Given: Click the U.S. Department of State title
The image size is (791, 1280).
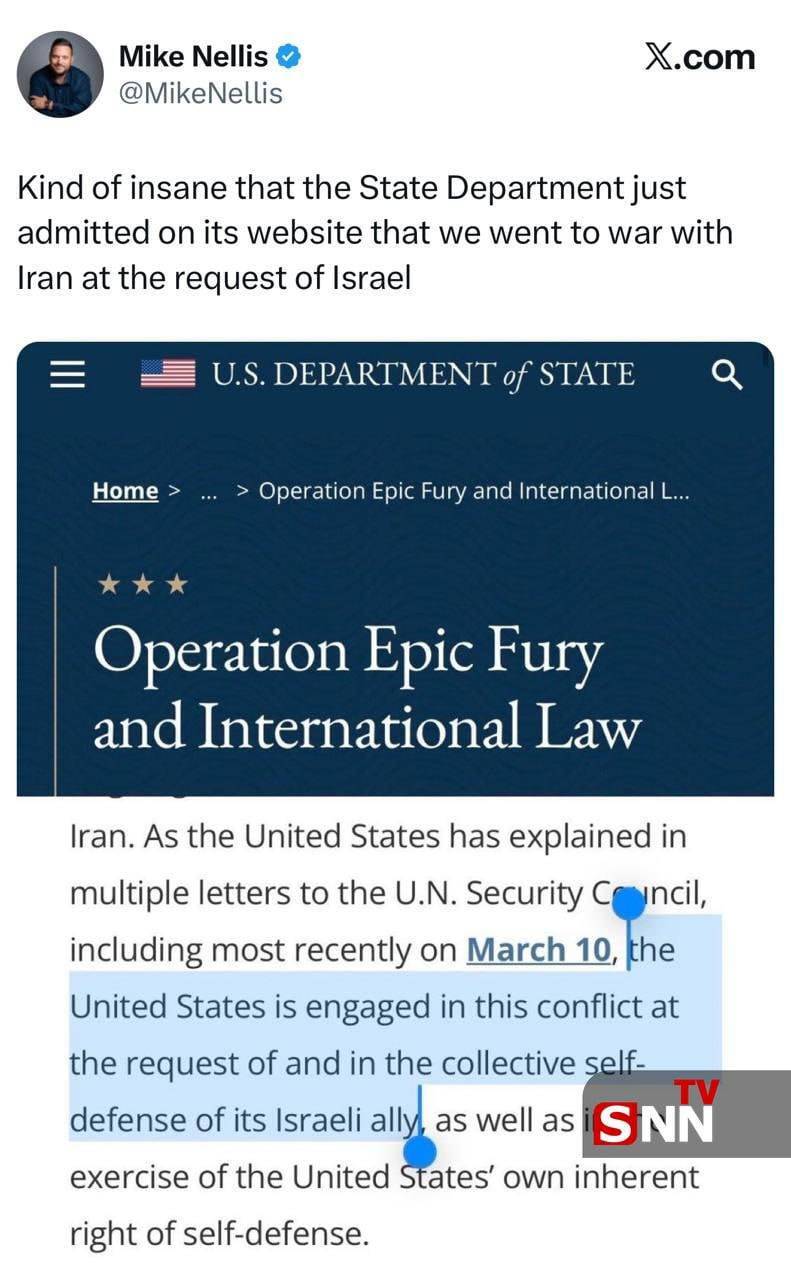Looking at the screenshot, I should [422, 374].
